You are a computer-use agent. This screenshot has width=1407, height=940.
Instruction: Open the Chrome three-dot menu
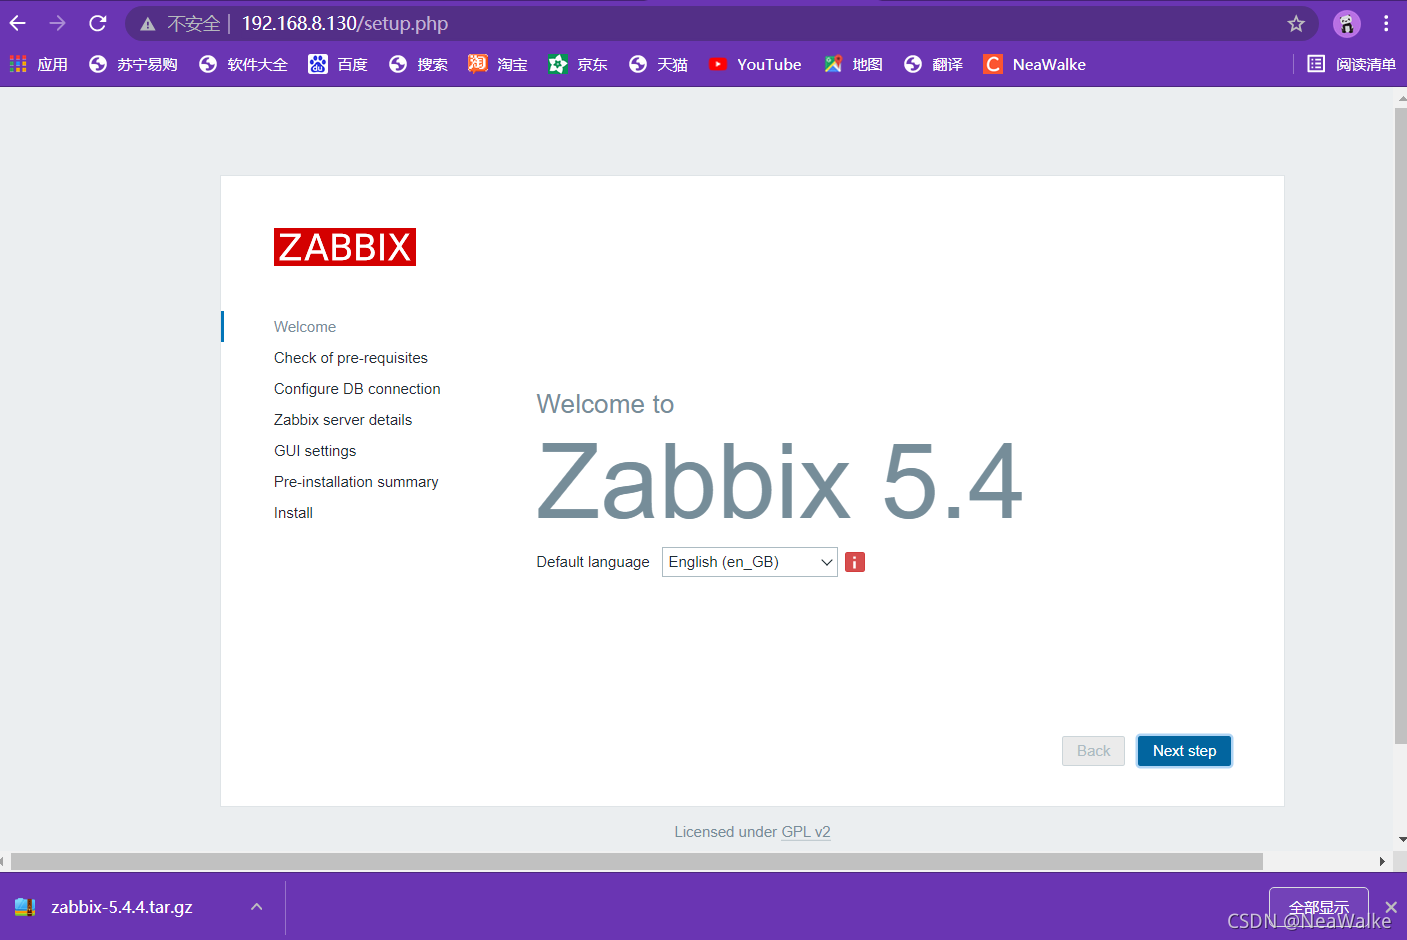pyautogui.click(x=1386, y=23)
